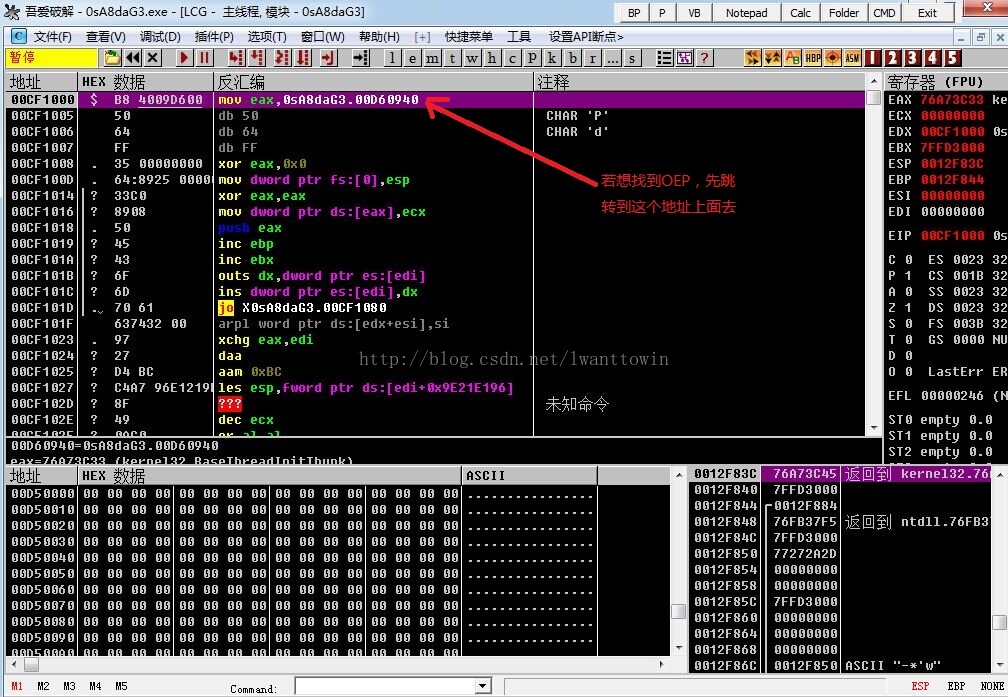Screen dimensions: 1008x697
Task: Show handles with the 'h' button
Action: (492, 58)
